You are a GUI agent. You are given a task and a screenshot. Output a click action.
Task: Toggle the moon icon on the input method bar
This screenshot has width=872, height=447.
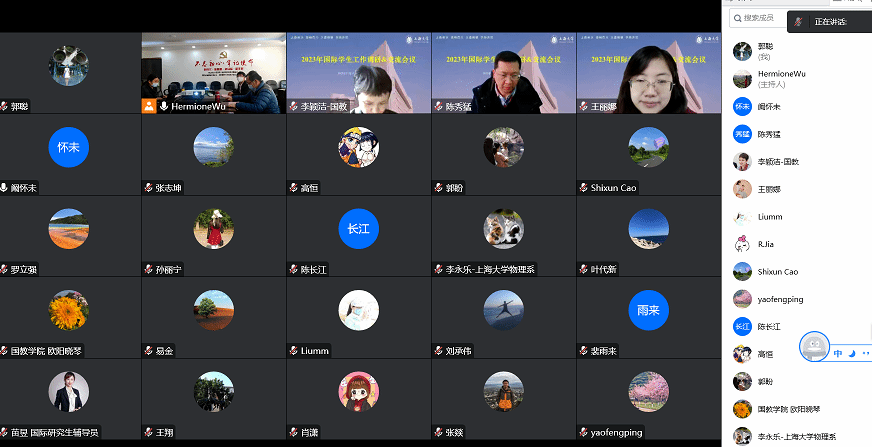(x=852, y=352)
